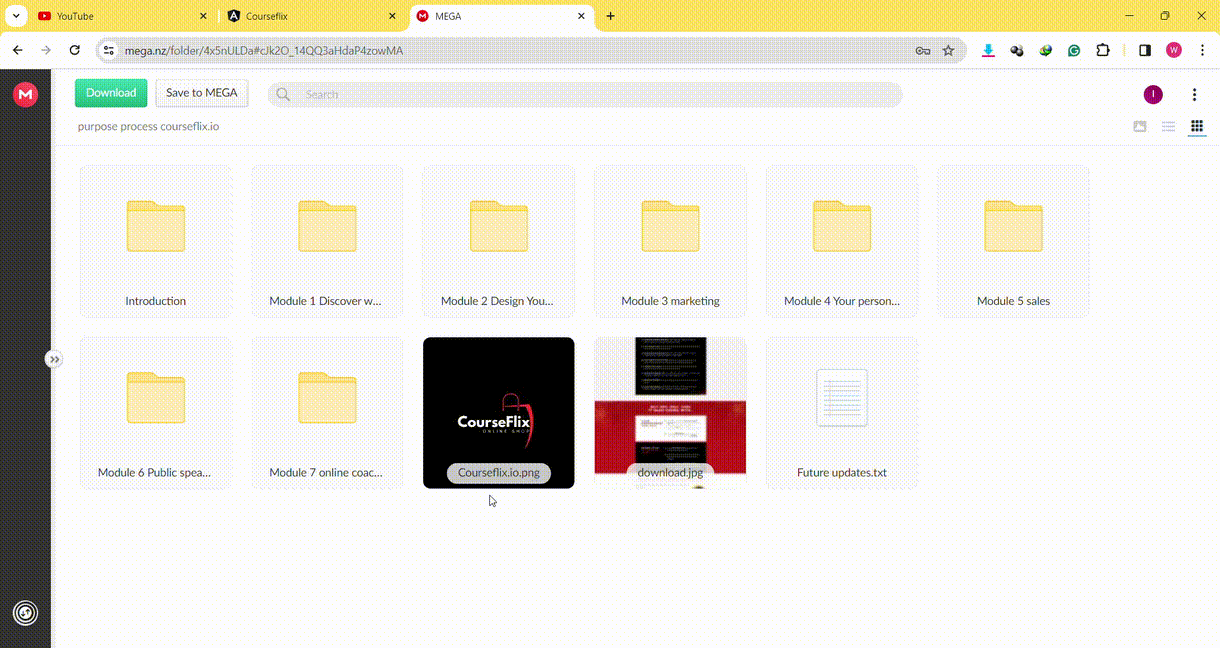Image resolution: width=1220 pixels, height=648 pixels.
Task: Open the Chrome profile avatar W
Action: click(1174, 50)
